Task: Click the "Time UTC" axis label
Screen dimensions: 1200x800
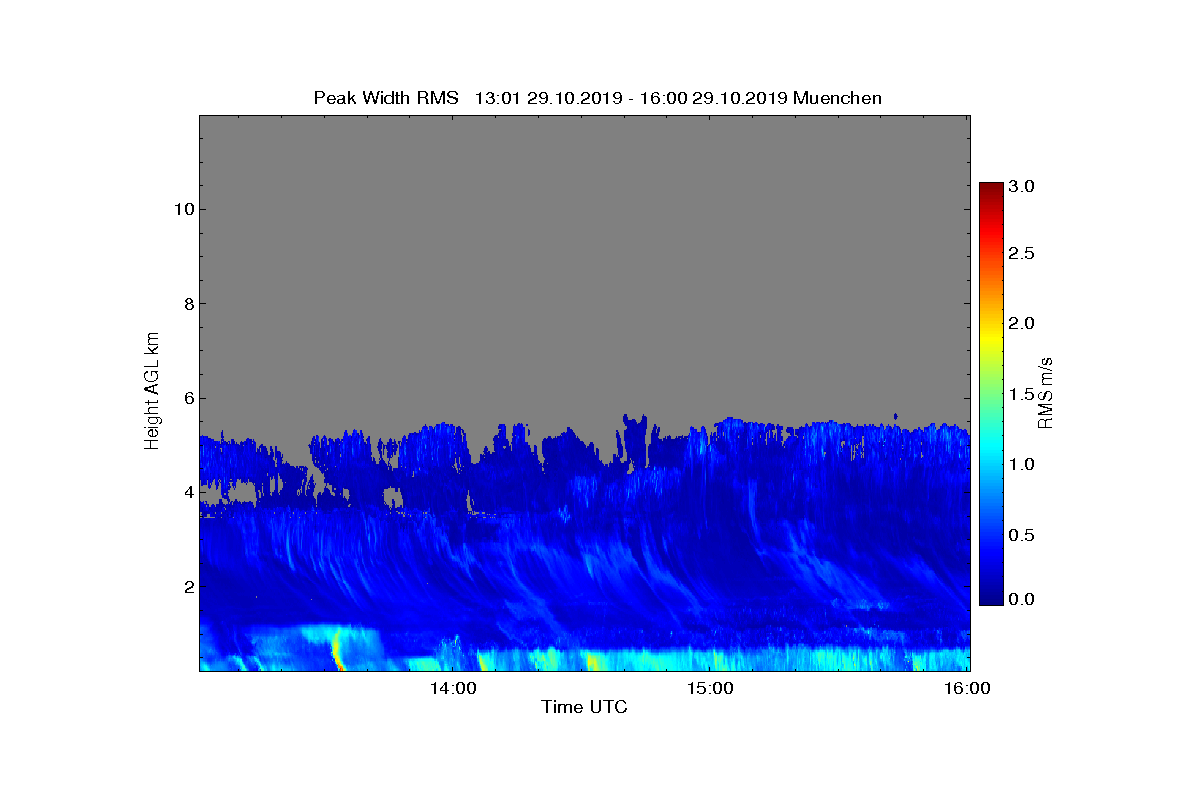Action: coord(585,708)
